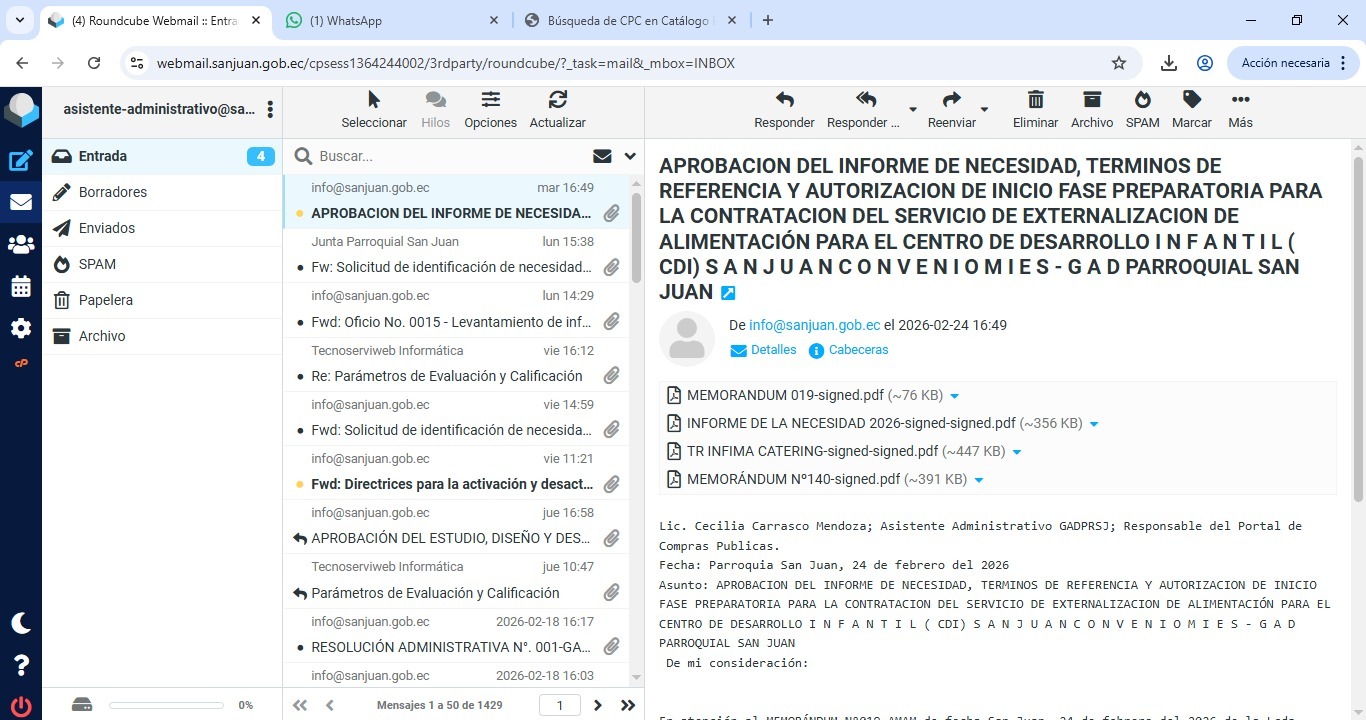The width and height of the screenshot is (1366, 720).
Task: Toggle the Seleccionar selection mode
Action: 374,100
